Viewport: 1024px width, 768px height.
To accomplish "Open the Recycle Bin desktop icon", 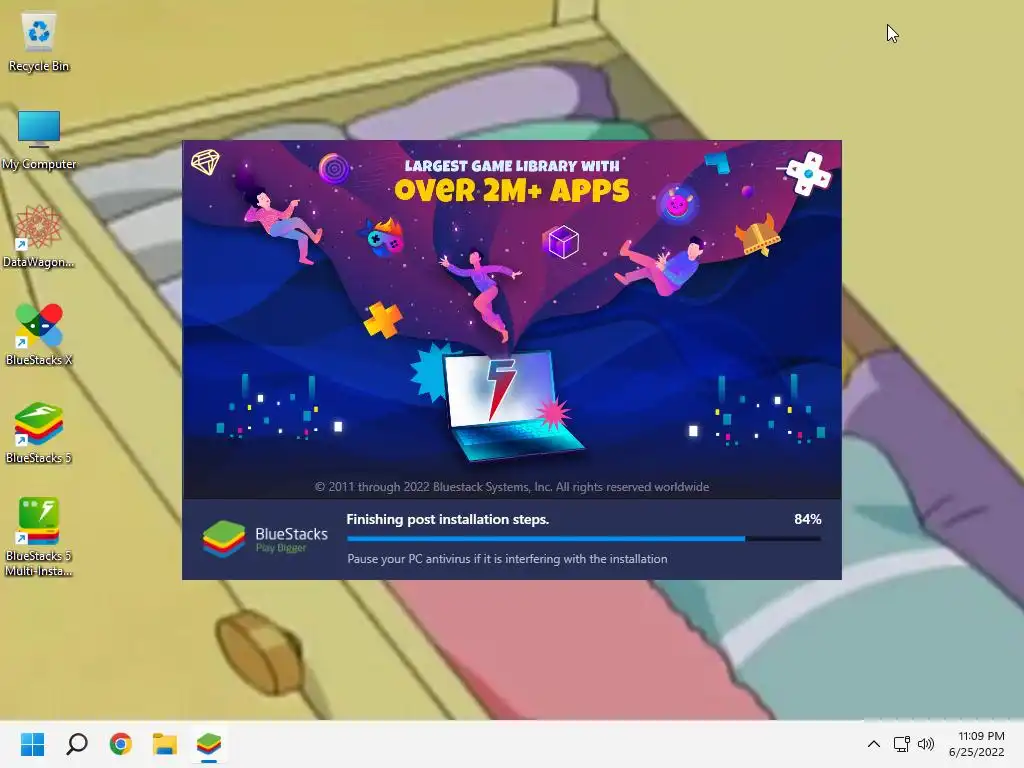I will [39, 42].
